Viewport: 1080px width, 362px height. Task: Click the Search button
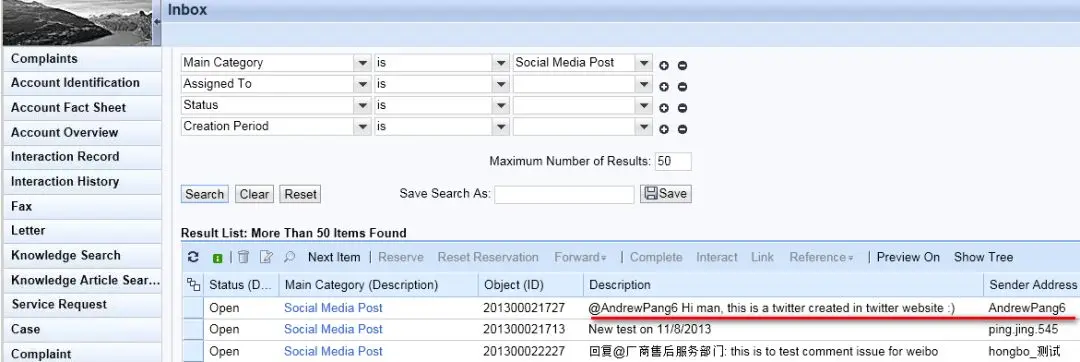point(205,194)
